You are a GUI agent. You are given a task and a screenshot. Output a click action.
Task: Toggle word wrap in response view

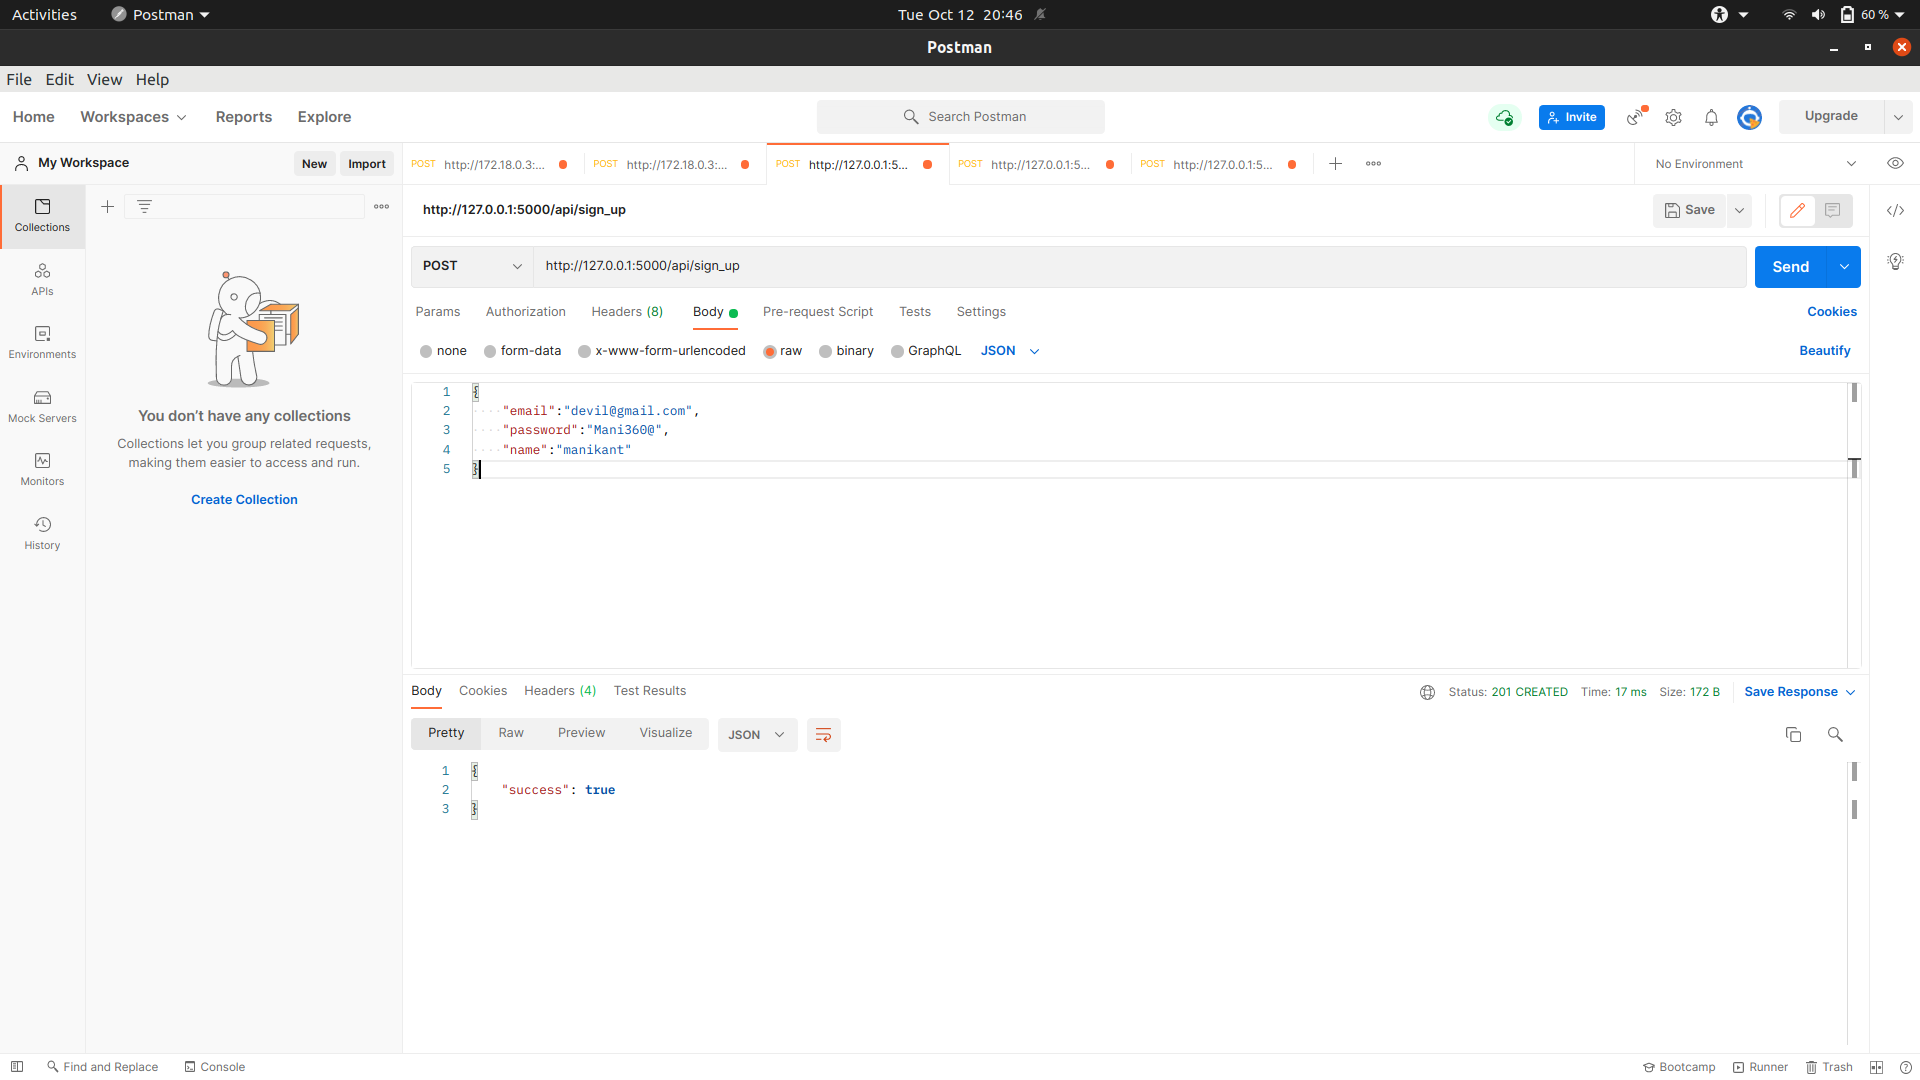pos(823,735)
